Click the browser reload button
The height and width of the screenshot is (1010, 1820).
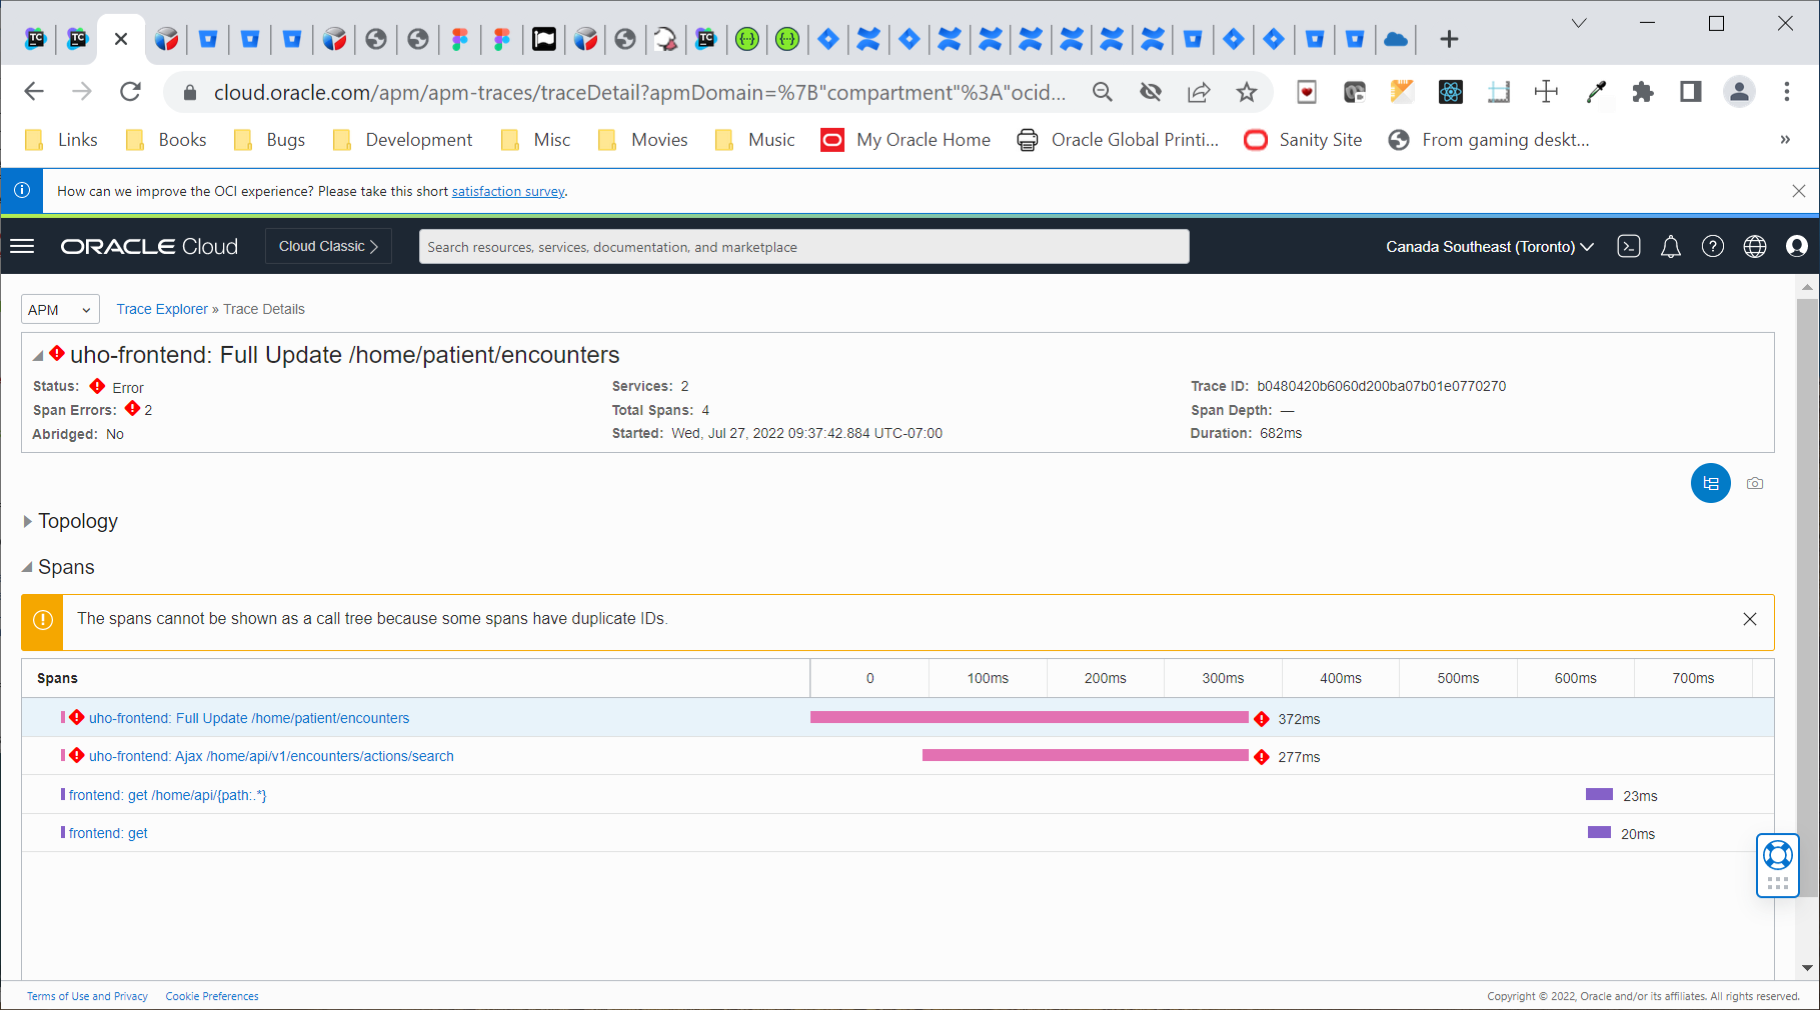point(130,92)
